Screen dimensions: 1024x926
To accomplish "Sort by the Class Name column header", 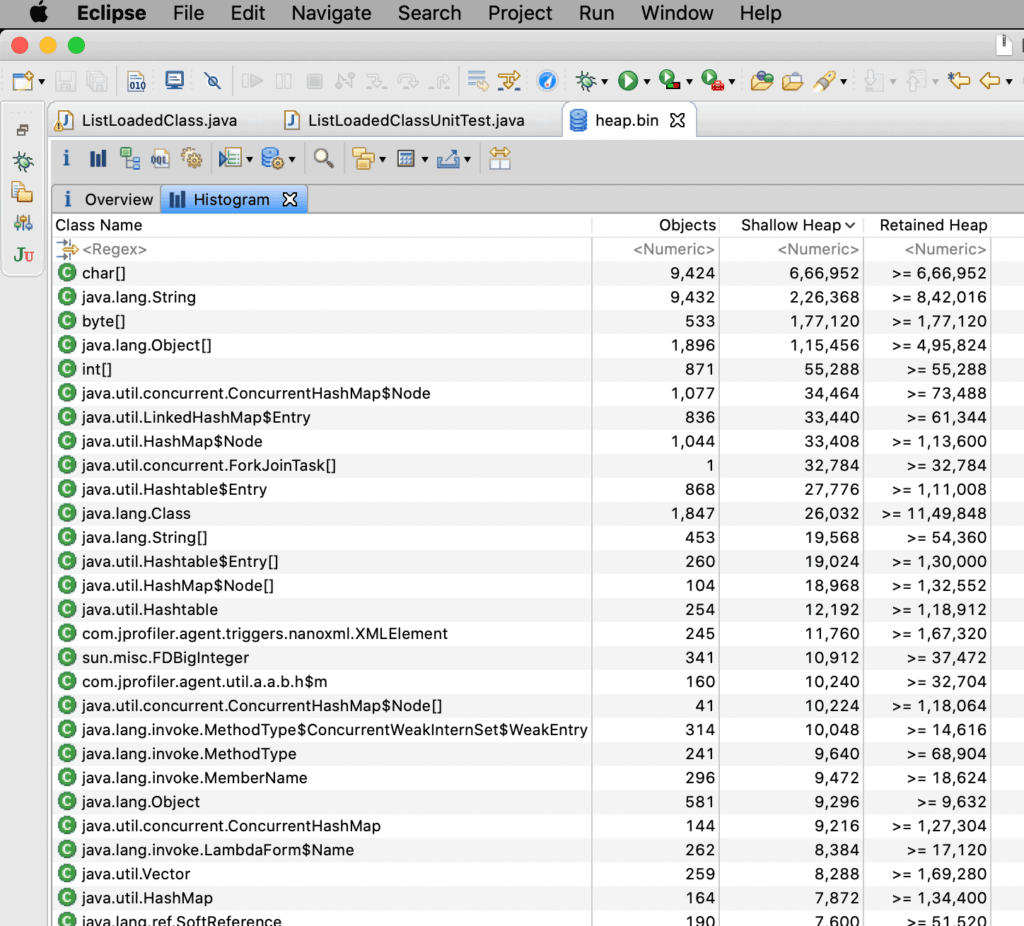I will pyautogui.click(x=322, y=225).
